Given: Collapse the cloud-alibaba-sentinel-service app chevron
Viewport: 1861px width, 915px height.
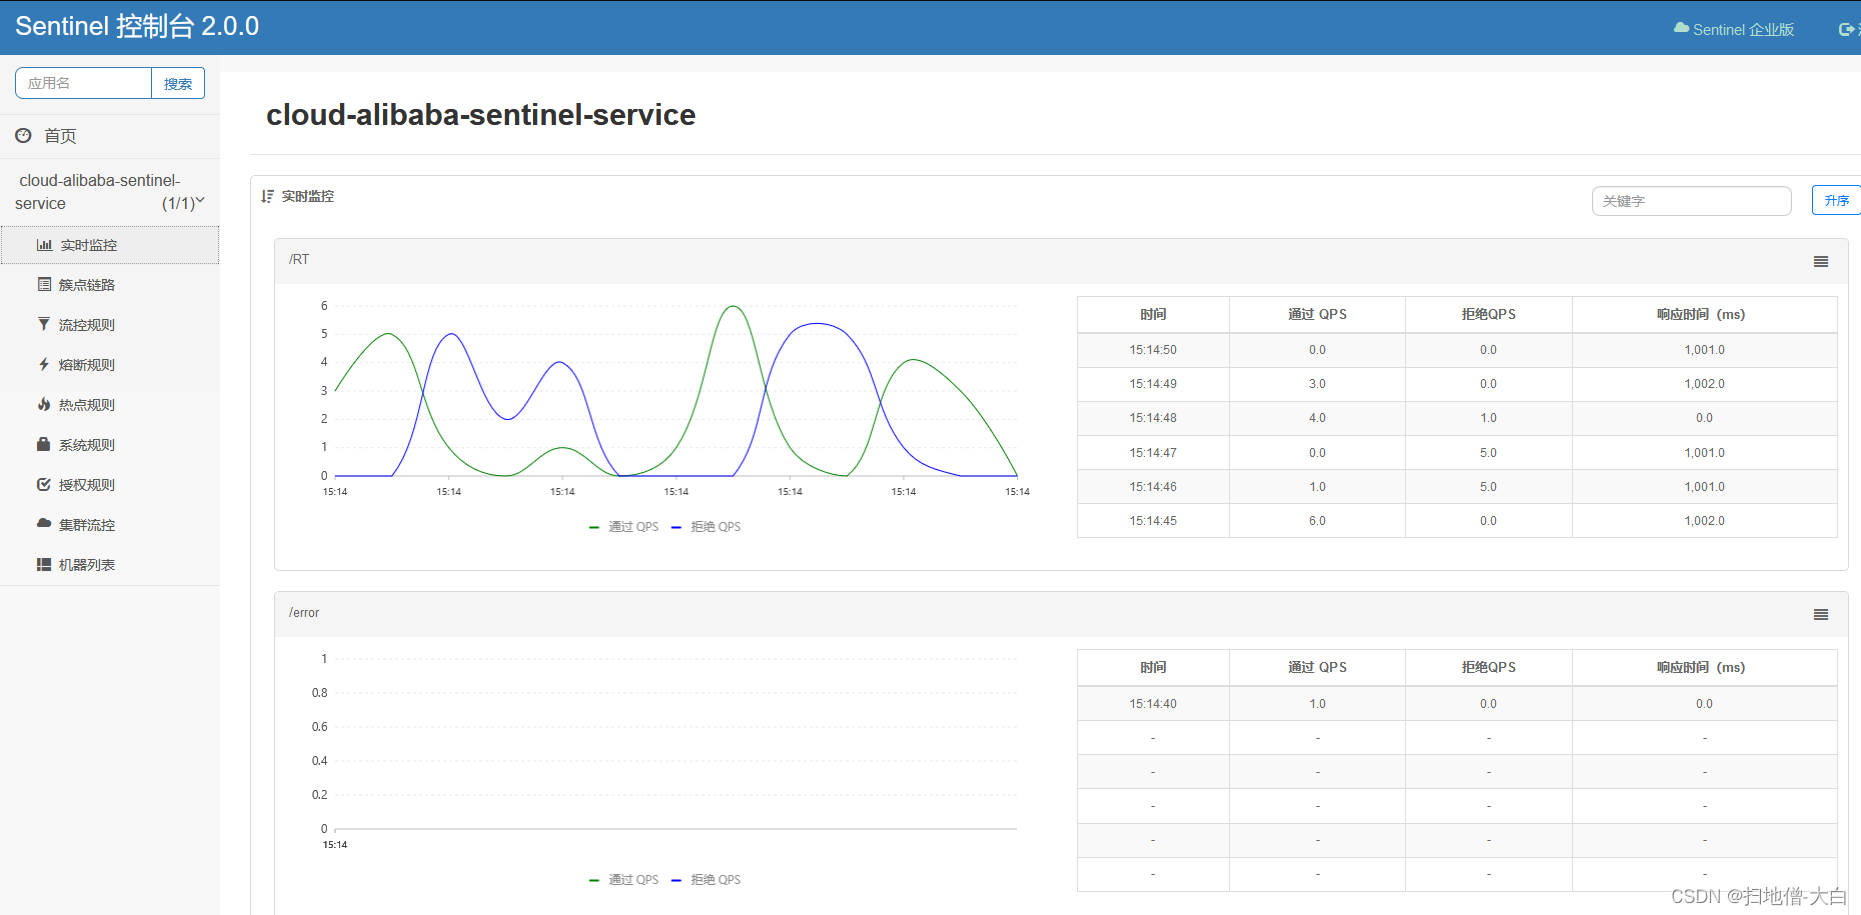Looking at the screenshot, I should (x=200, y=201).
